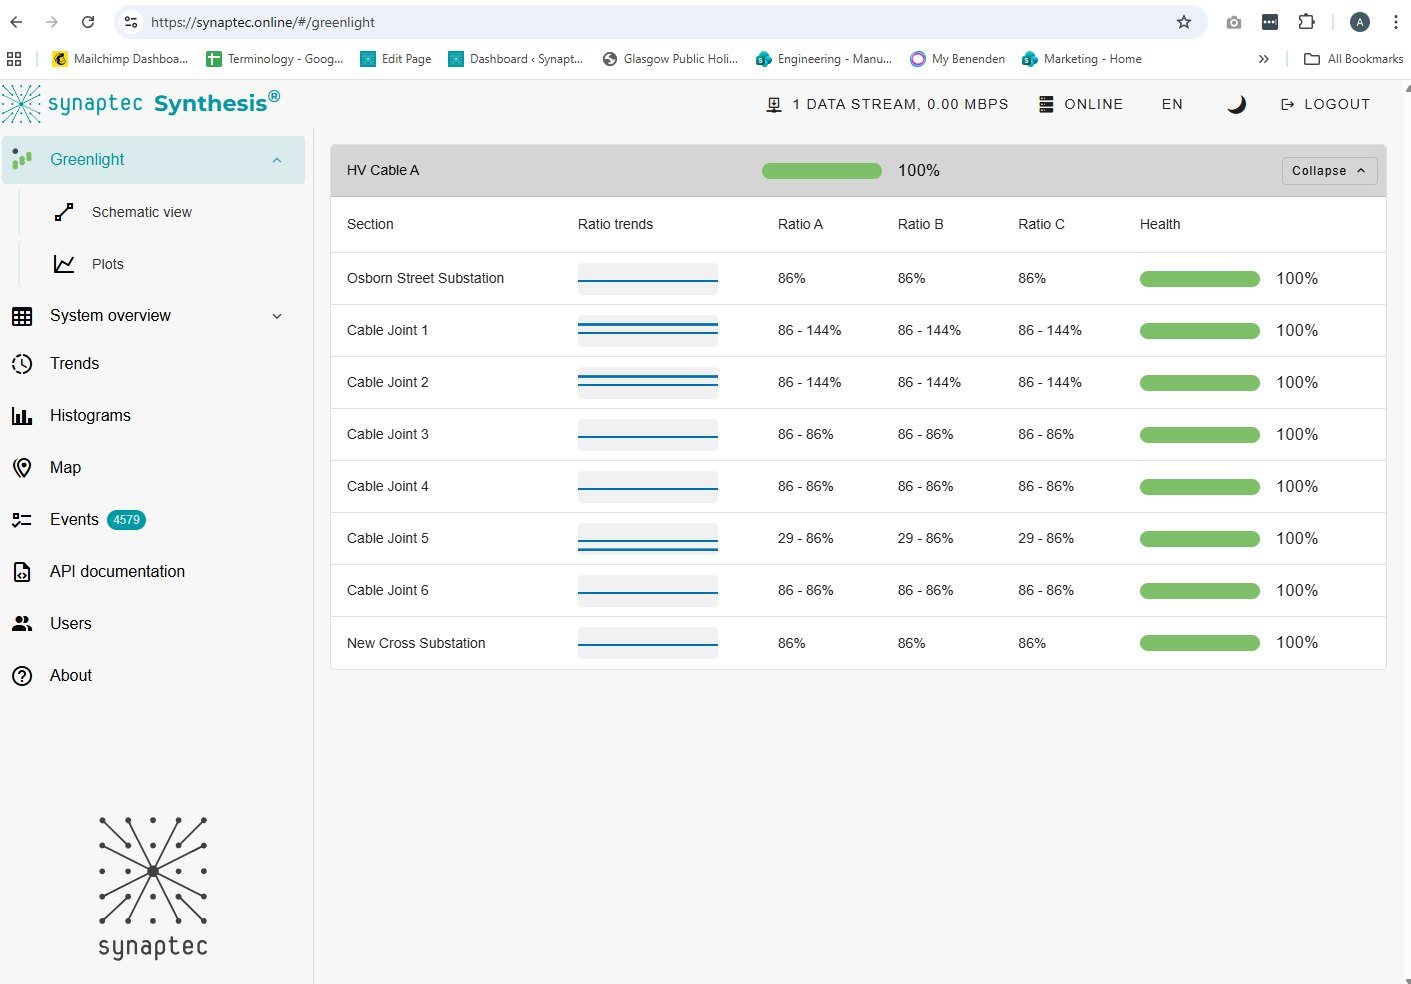
Task: Click the data stream monitor icon
Action: (x=774, y=104)
